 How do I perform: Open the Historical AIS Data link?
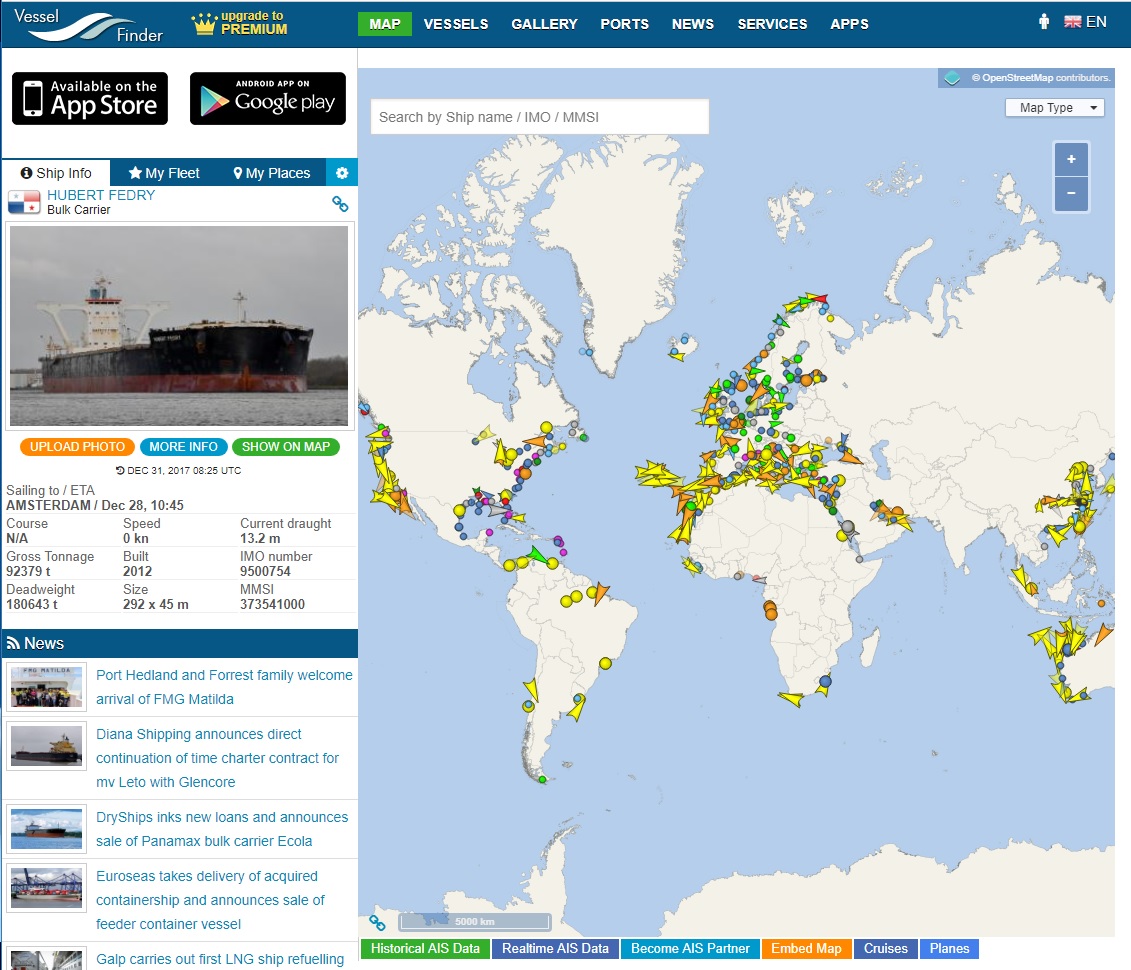click(425, 948)
